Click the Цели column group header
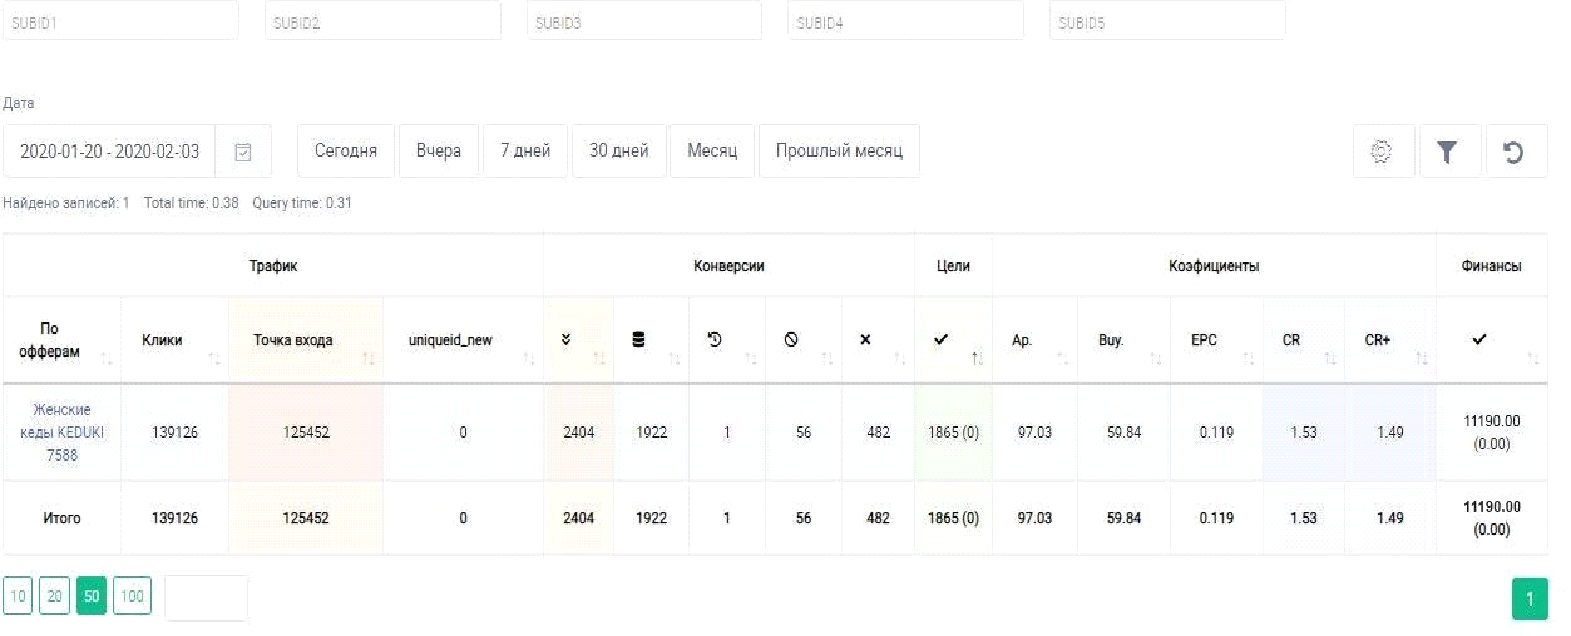The height and width of the screenshot is (636, 1571). click(x=953, y=266)
